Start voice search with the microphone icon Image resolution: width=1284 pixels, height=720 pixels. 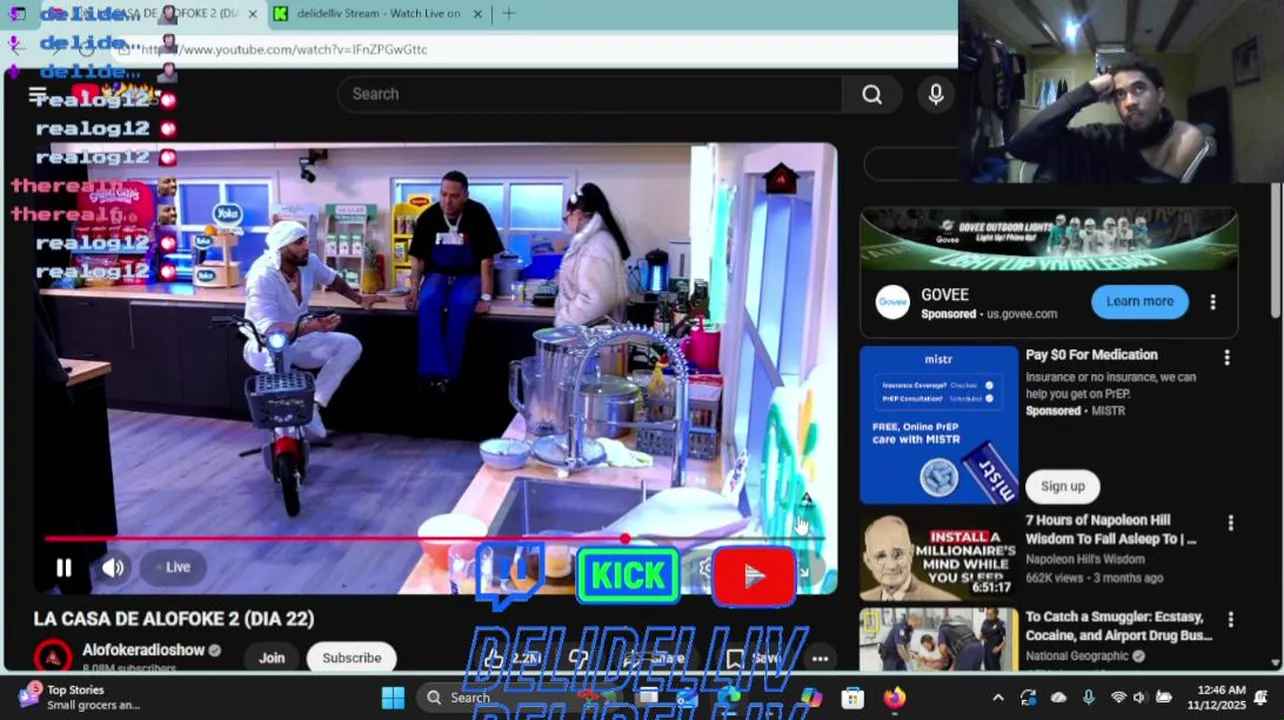(x=936, y=94)
